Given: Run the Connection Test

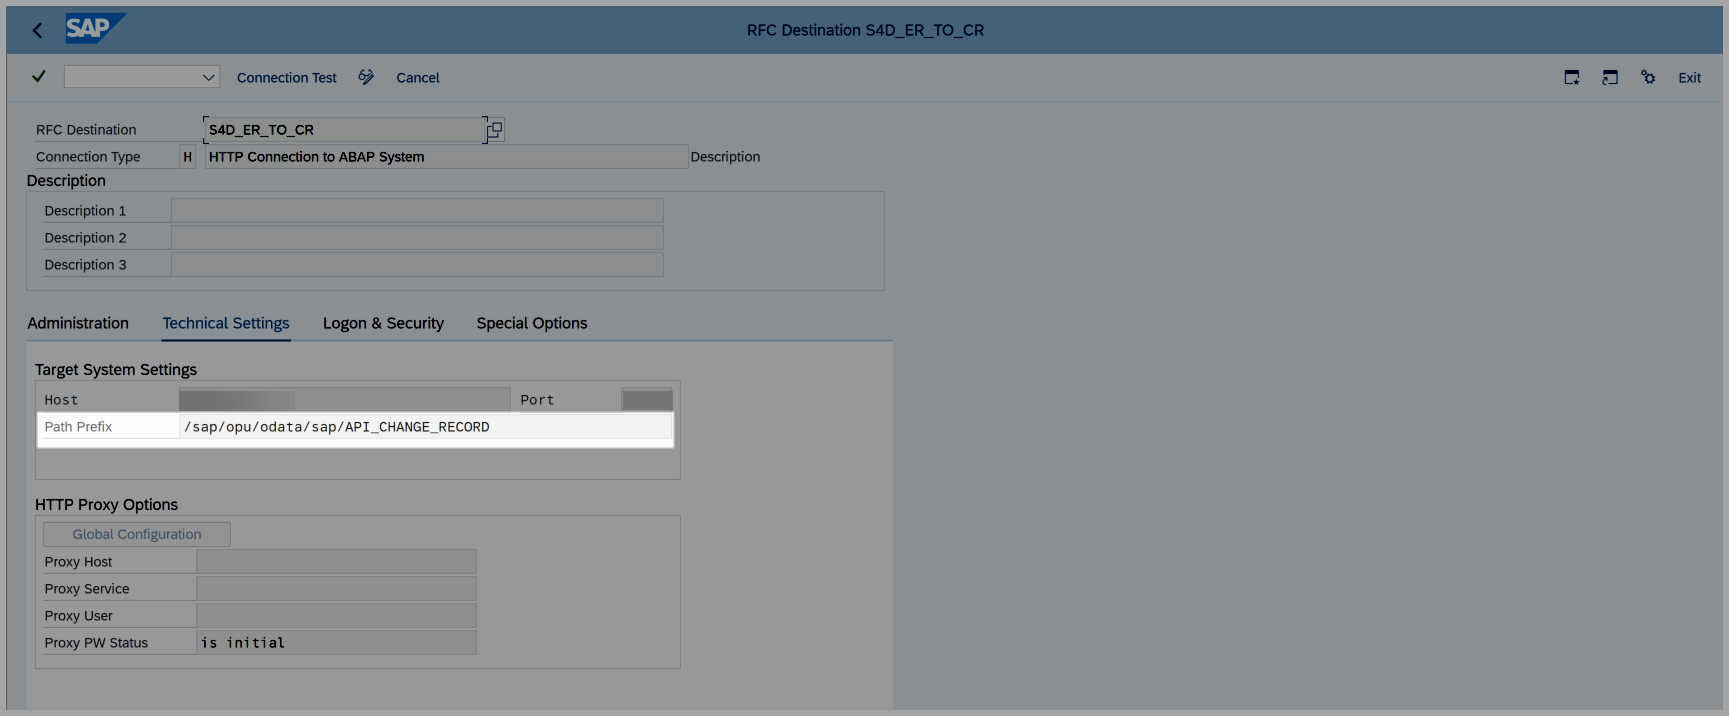Looking at the screenshot, I should point(286,78).
